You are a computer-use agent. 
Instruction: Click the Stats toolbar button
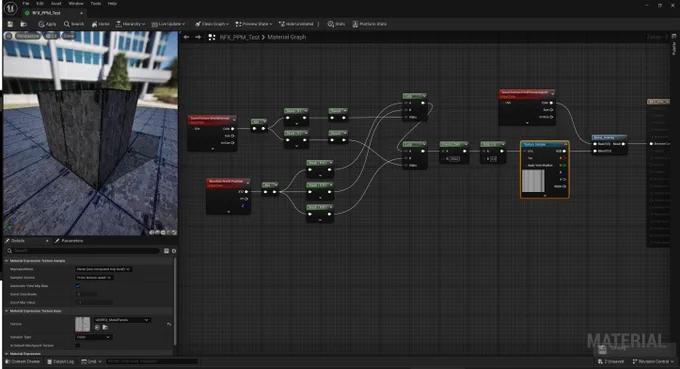point(336,24)
